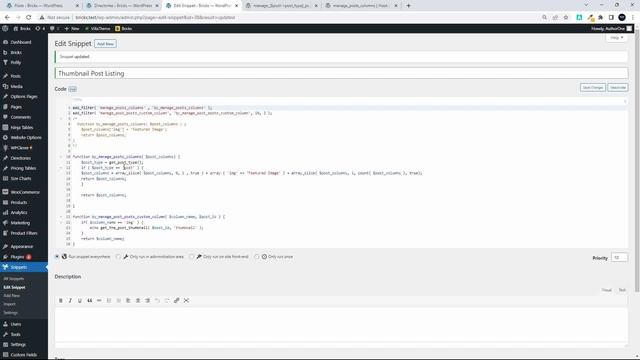Select Only run once radio
Screen dimensions: 640x360
point(257,257)
